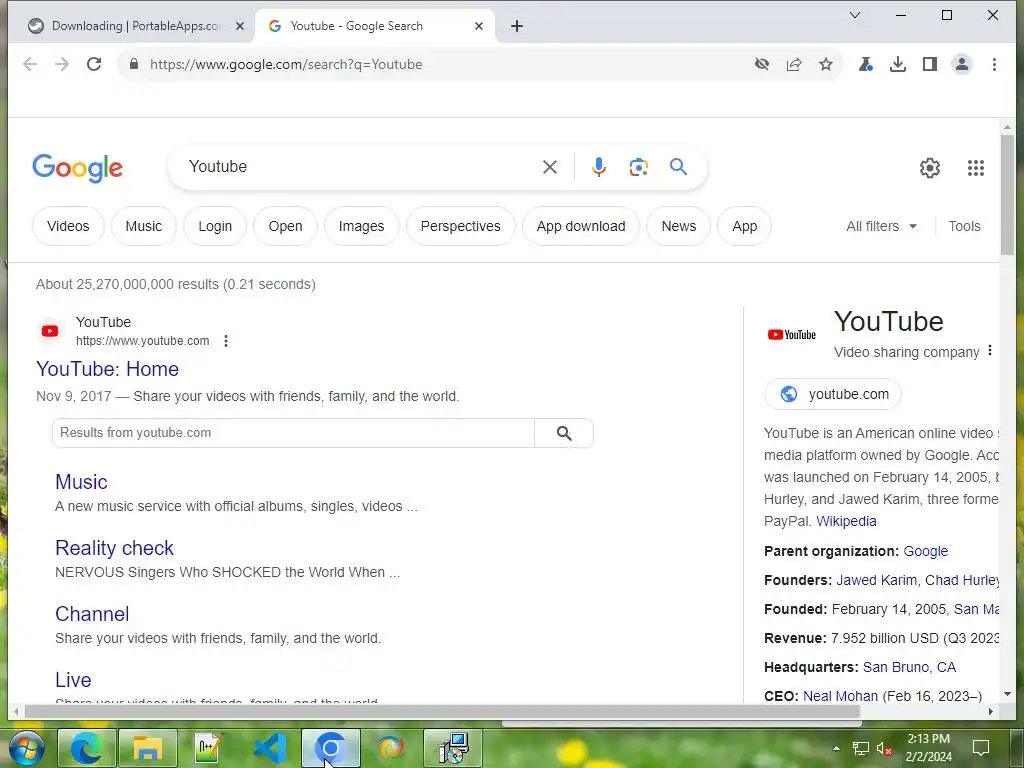Select the Perspectives filter
Image resolution: width=1024 pixels, height=768 pixels.
pyautogui.click(x=460, y=226)
